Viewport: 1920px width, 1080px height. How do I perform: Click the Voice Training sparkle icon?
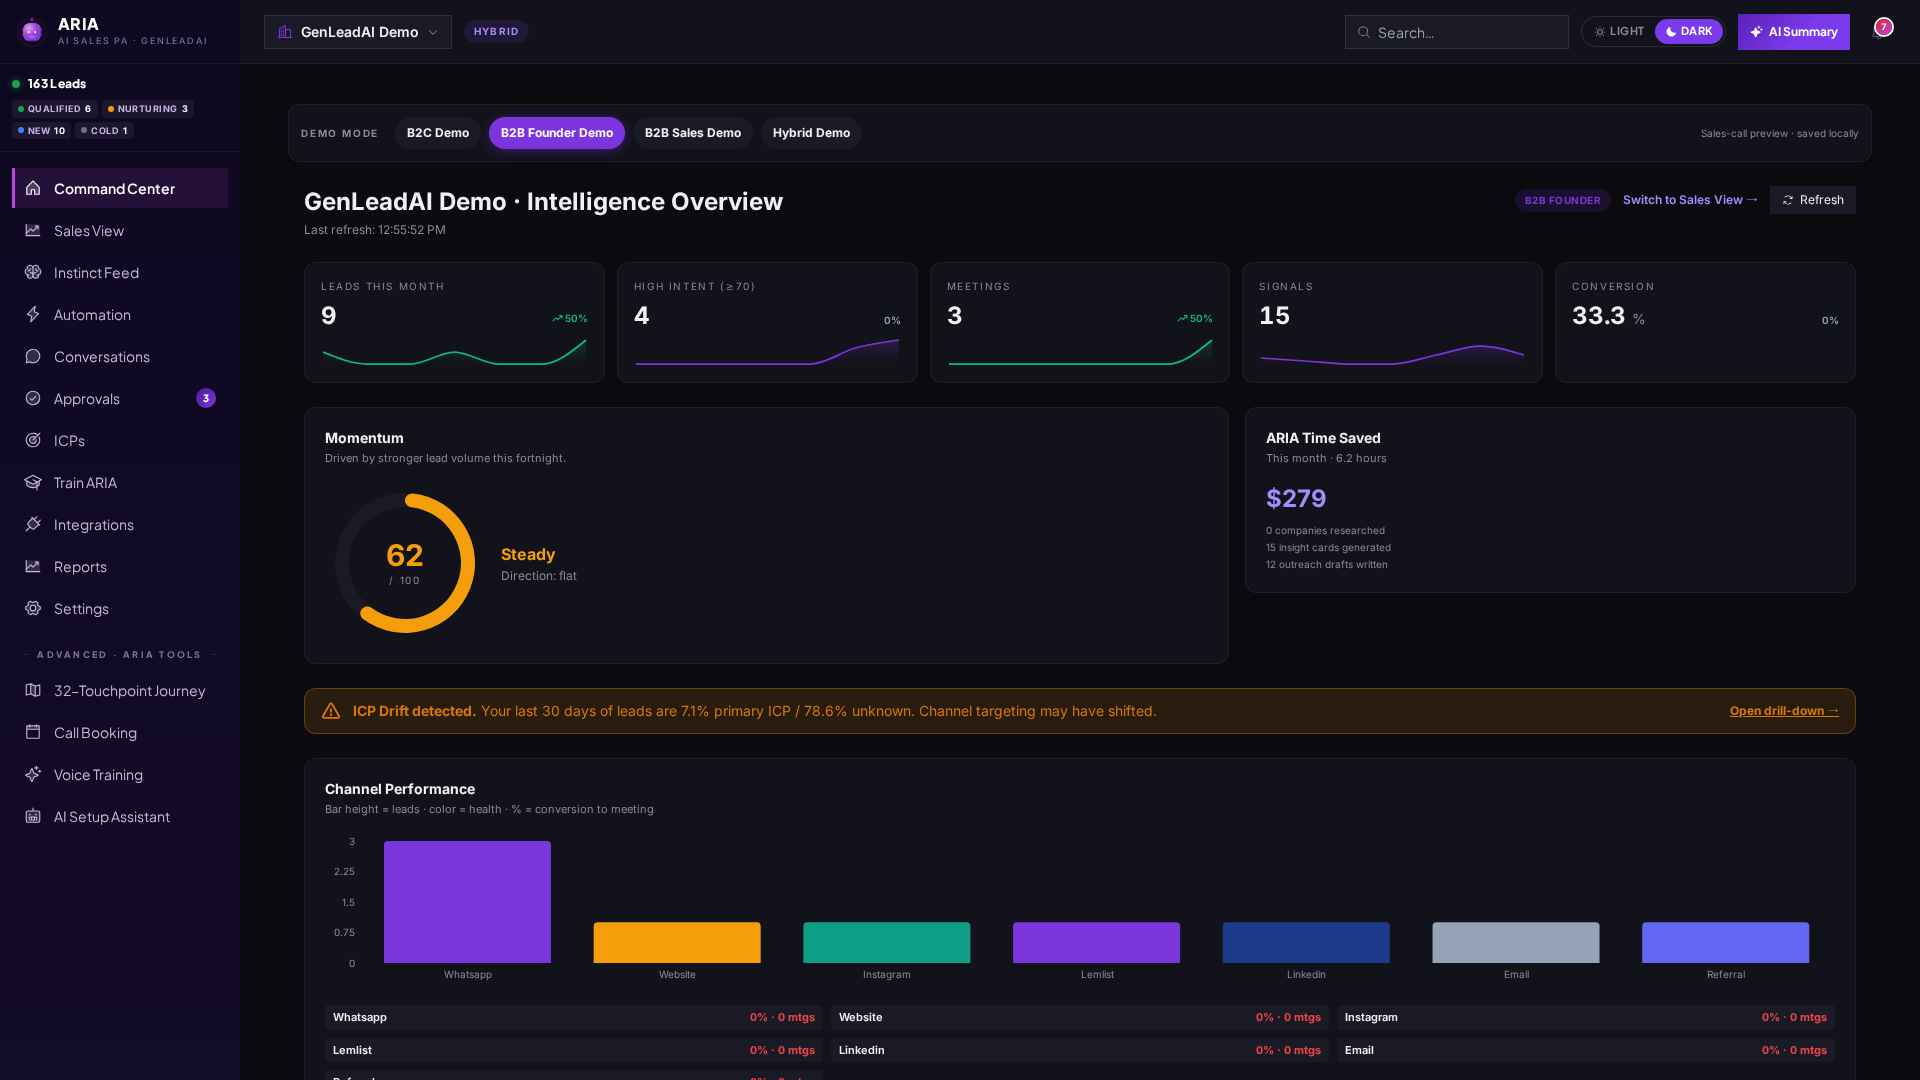[x=33, y=774]
